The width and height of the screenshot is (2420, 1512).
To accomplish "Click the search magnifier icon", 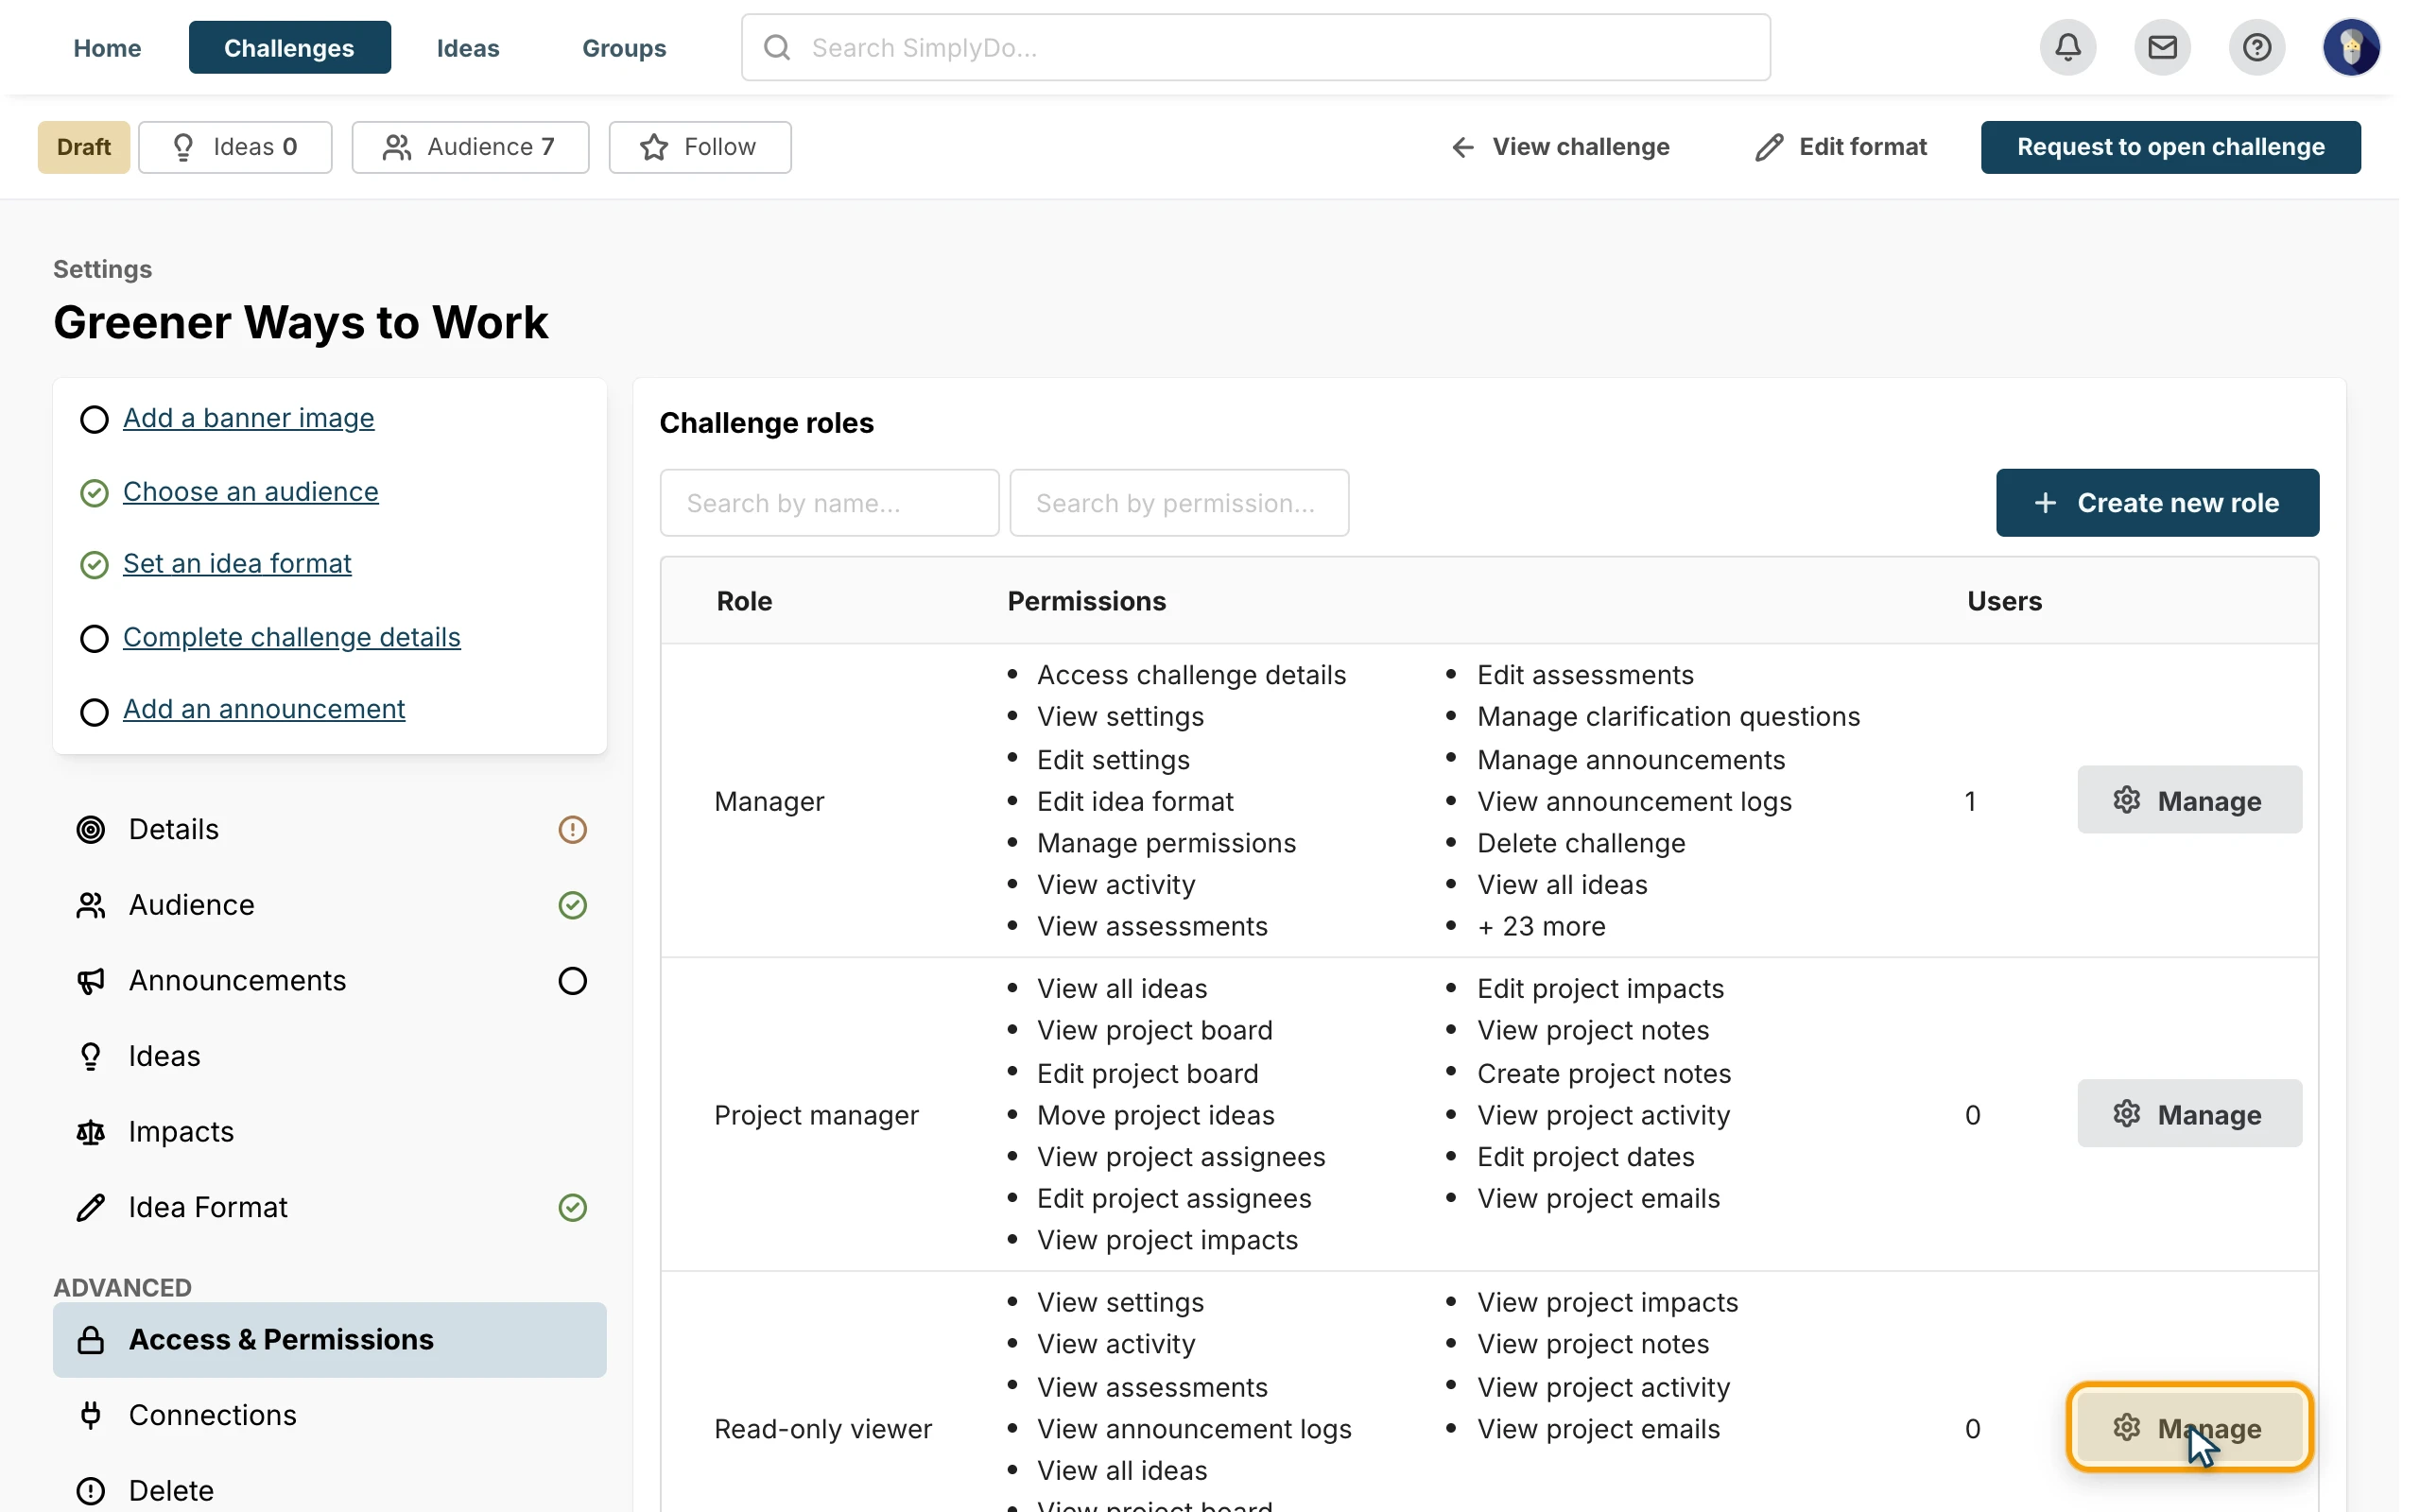I will [777, 47].
